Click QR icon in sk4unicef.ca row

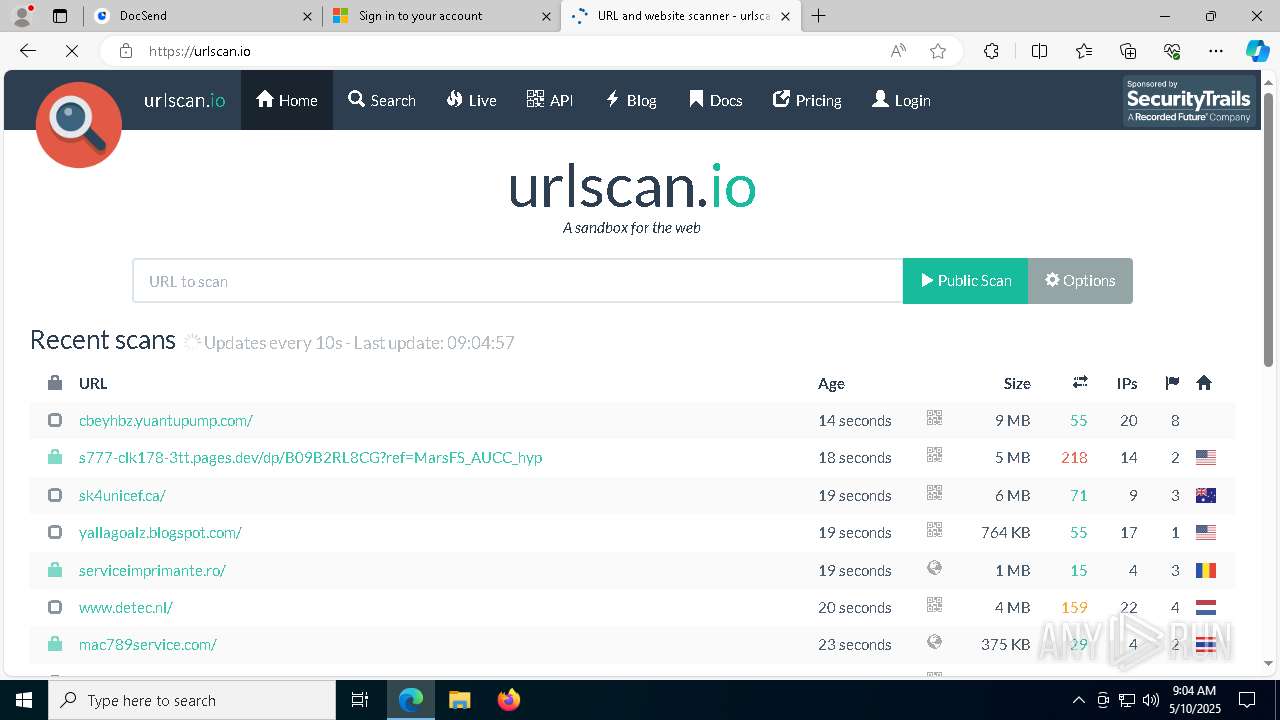934,493
